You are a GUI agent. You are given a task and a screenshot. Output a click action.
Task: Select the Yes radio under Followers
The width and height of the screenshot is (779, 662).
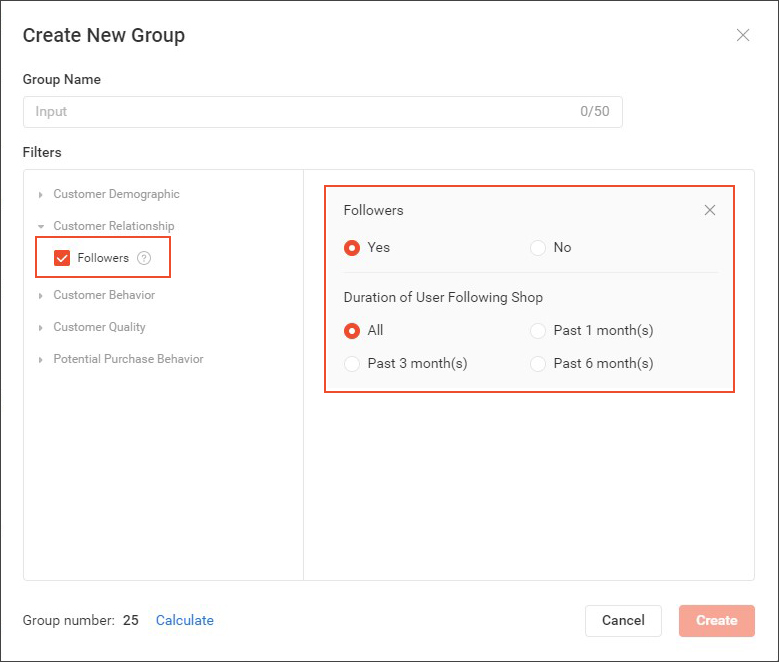coord(352,247)
